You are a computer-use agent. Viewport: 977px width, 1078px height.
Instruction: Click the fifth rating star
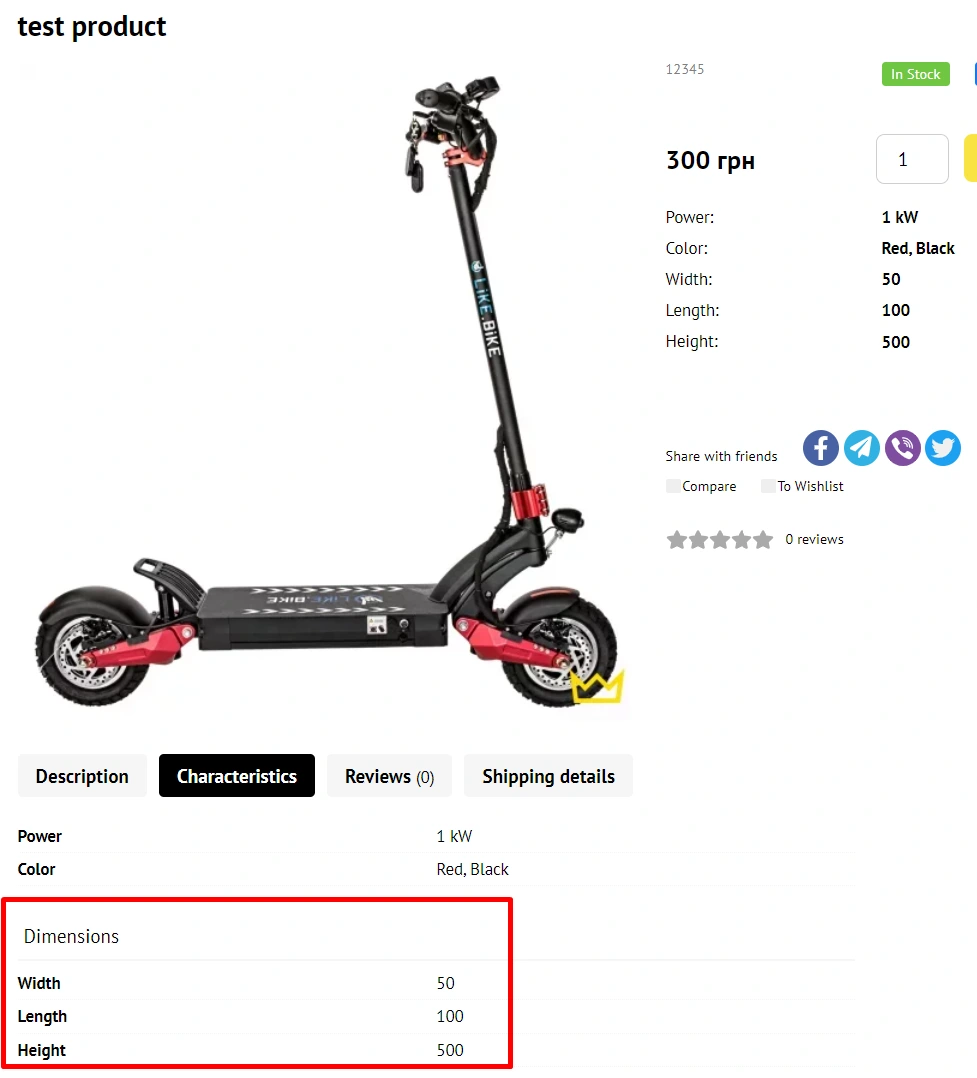[763, 540]
